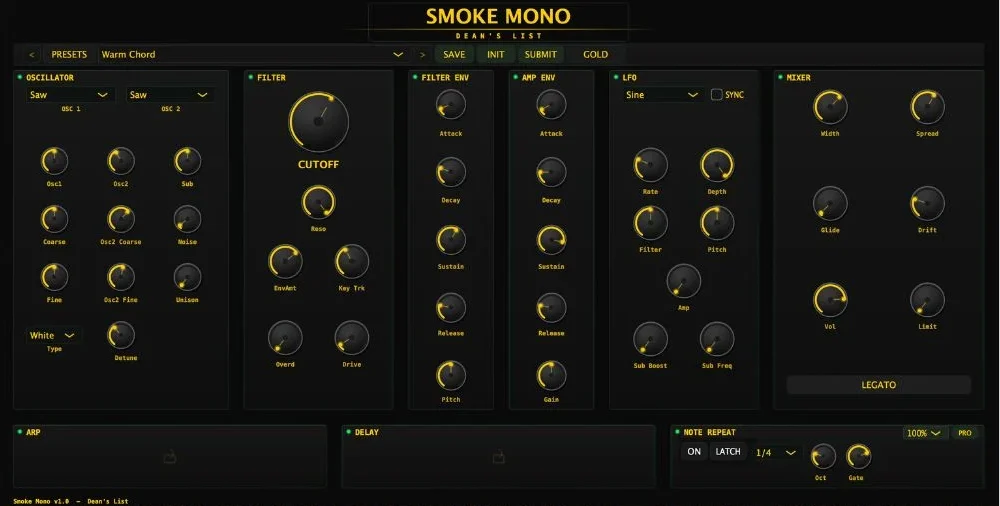
Task: Click the LFO Rate knob
Action: pyautogui.click(x=651, y=165)
